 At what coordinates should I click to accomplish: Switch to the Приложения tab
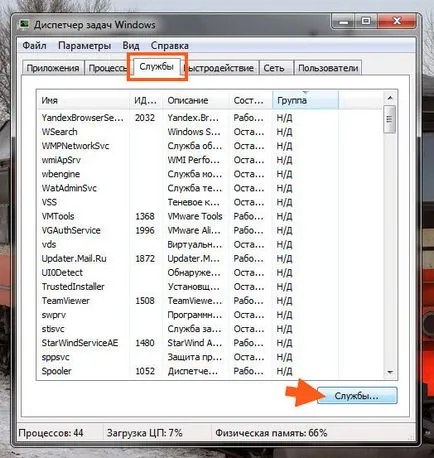pos(53,68)
